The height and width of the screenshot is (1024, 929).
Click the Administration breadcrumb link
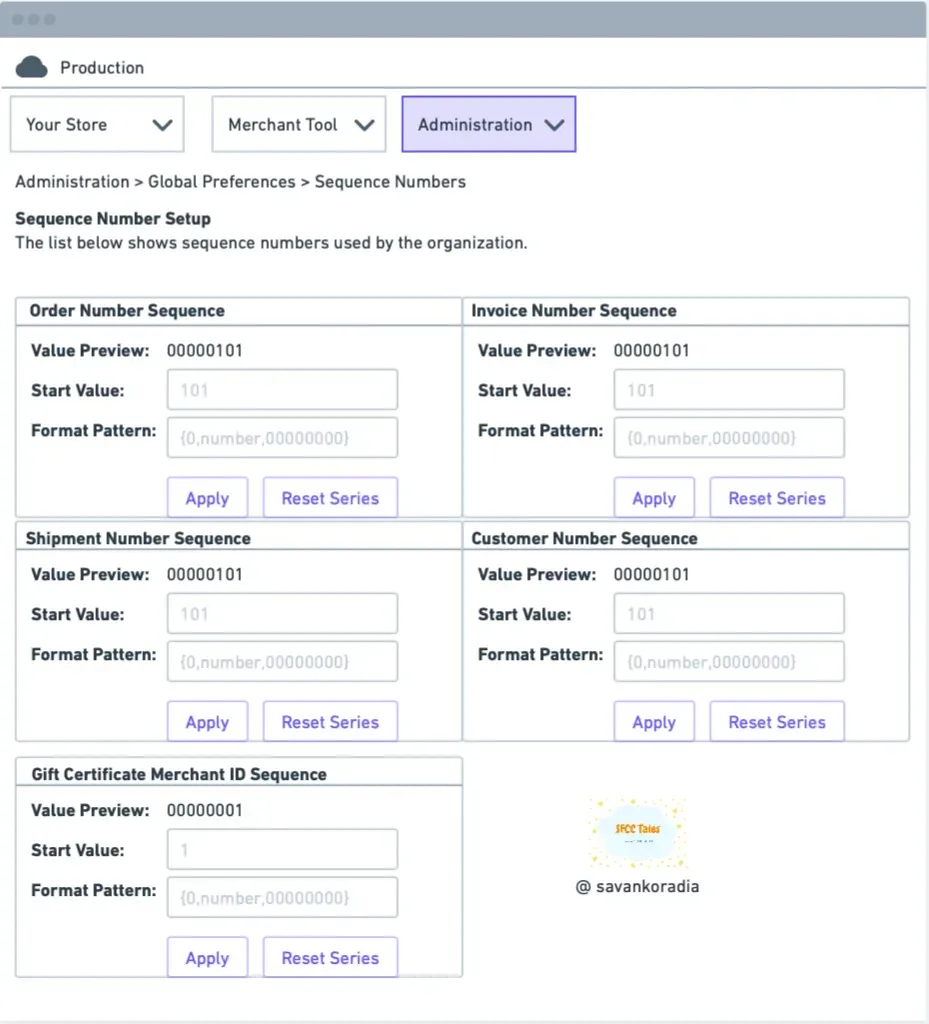pyautogui.click(x=71, y=181)
